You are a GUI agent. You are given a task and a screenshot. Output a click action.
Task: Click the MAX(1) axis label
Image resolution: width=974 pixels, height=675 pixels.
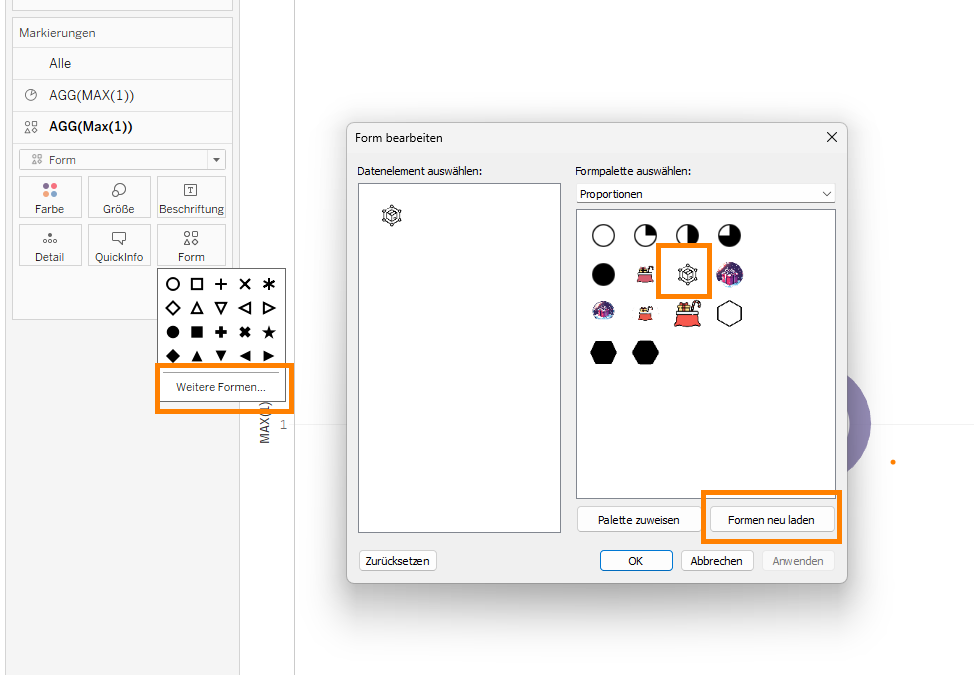click(x=265, y=422)
